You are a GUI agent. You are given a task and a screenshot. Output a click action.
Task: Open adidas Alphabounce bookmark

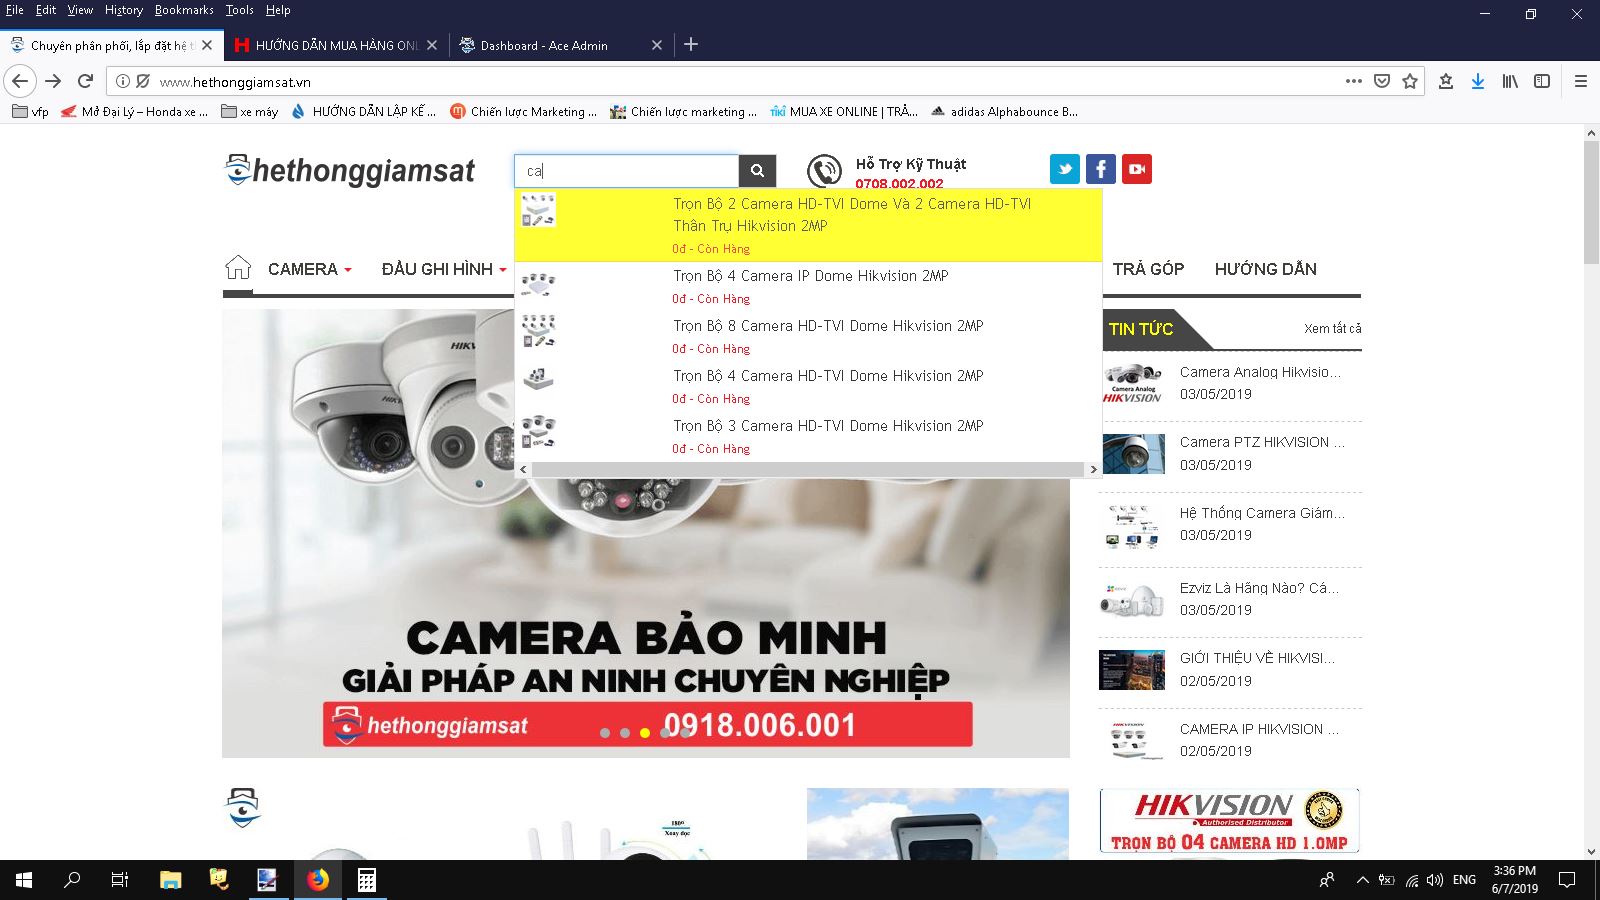(1004, 112)
